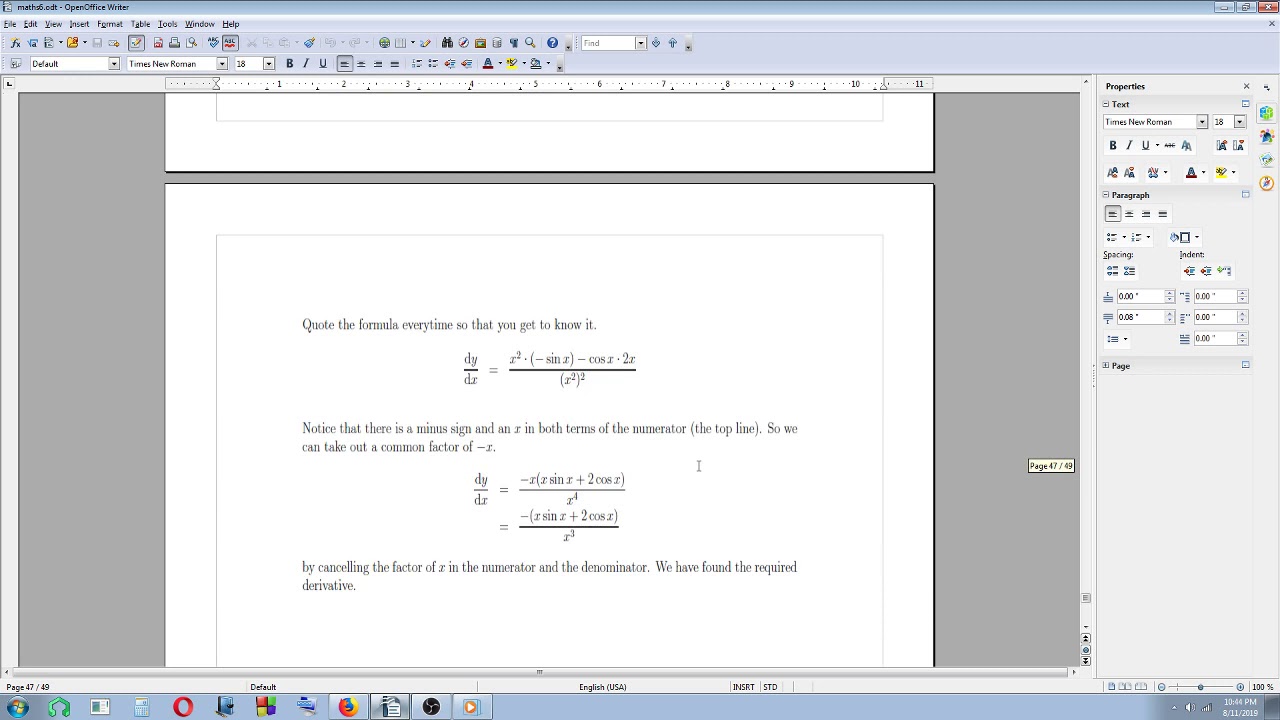This screenshot has width=1280, height=720.
Task: Open the Styles and Formatting sidebar tab
Action: [x=1267, y=136]
